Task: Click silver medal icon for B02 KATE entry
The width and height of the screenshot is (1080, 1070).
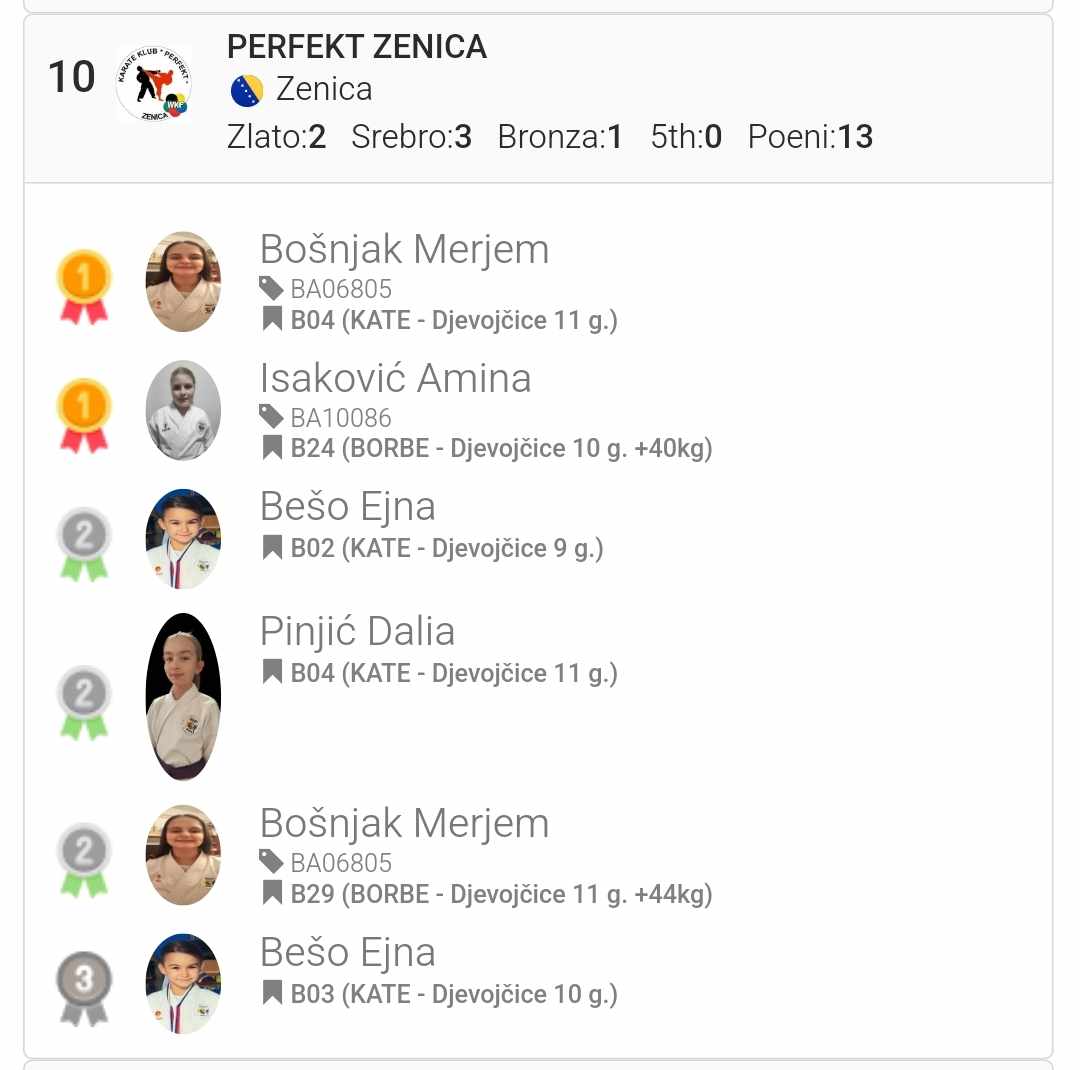Action: point(84,543)
